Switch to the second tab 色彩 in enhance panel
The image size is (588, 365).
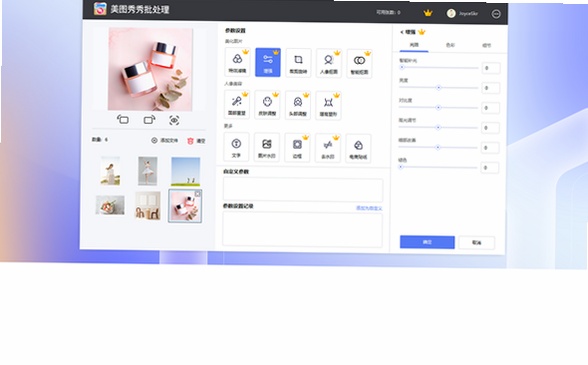pyautogui.click(x=450, y=45)
